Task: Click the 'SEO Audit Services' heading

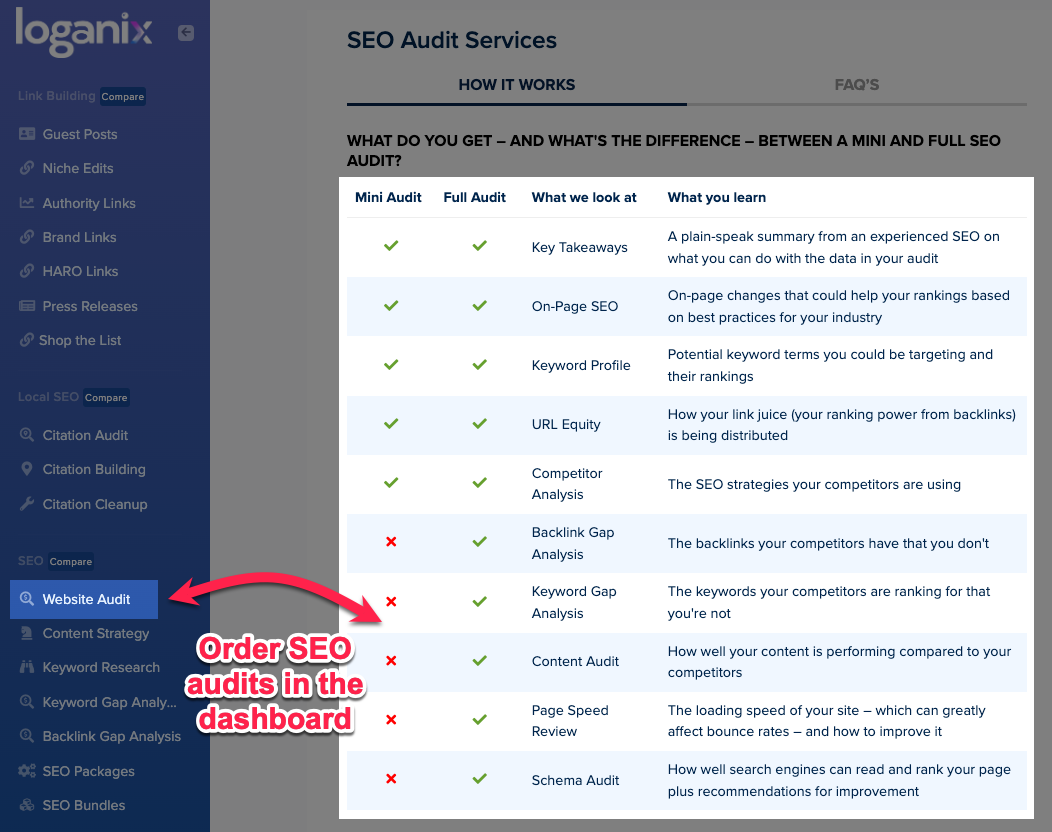Action: pyautogui.click(x=452, y=40)
